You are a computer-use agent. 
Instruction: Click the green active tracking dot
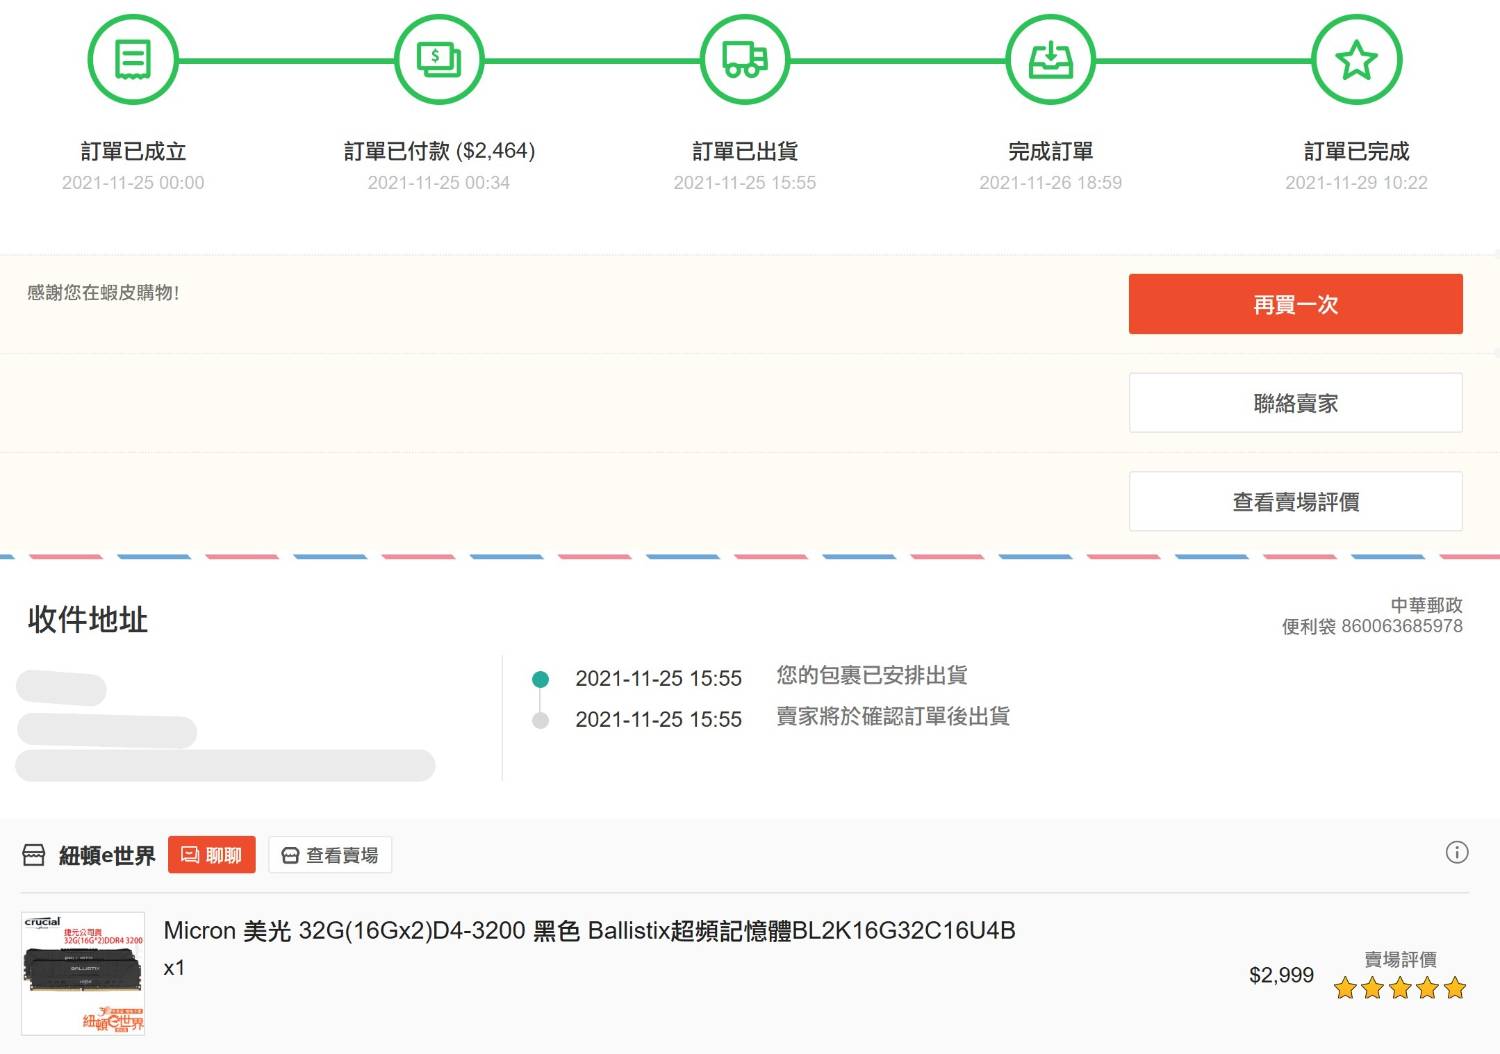coord(541,679)
